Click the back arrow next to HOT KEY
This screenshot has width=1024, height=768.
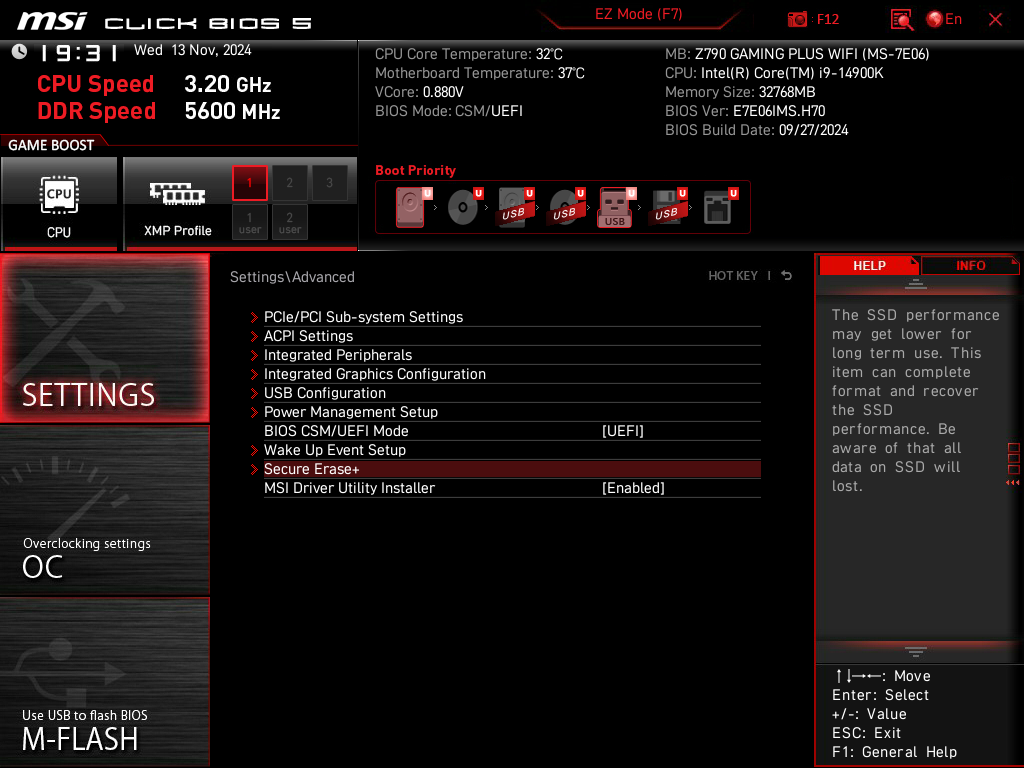coord(786,276)
